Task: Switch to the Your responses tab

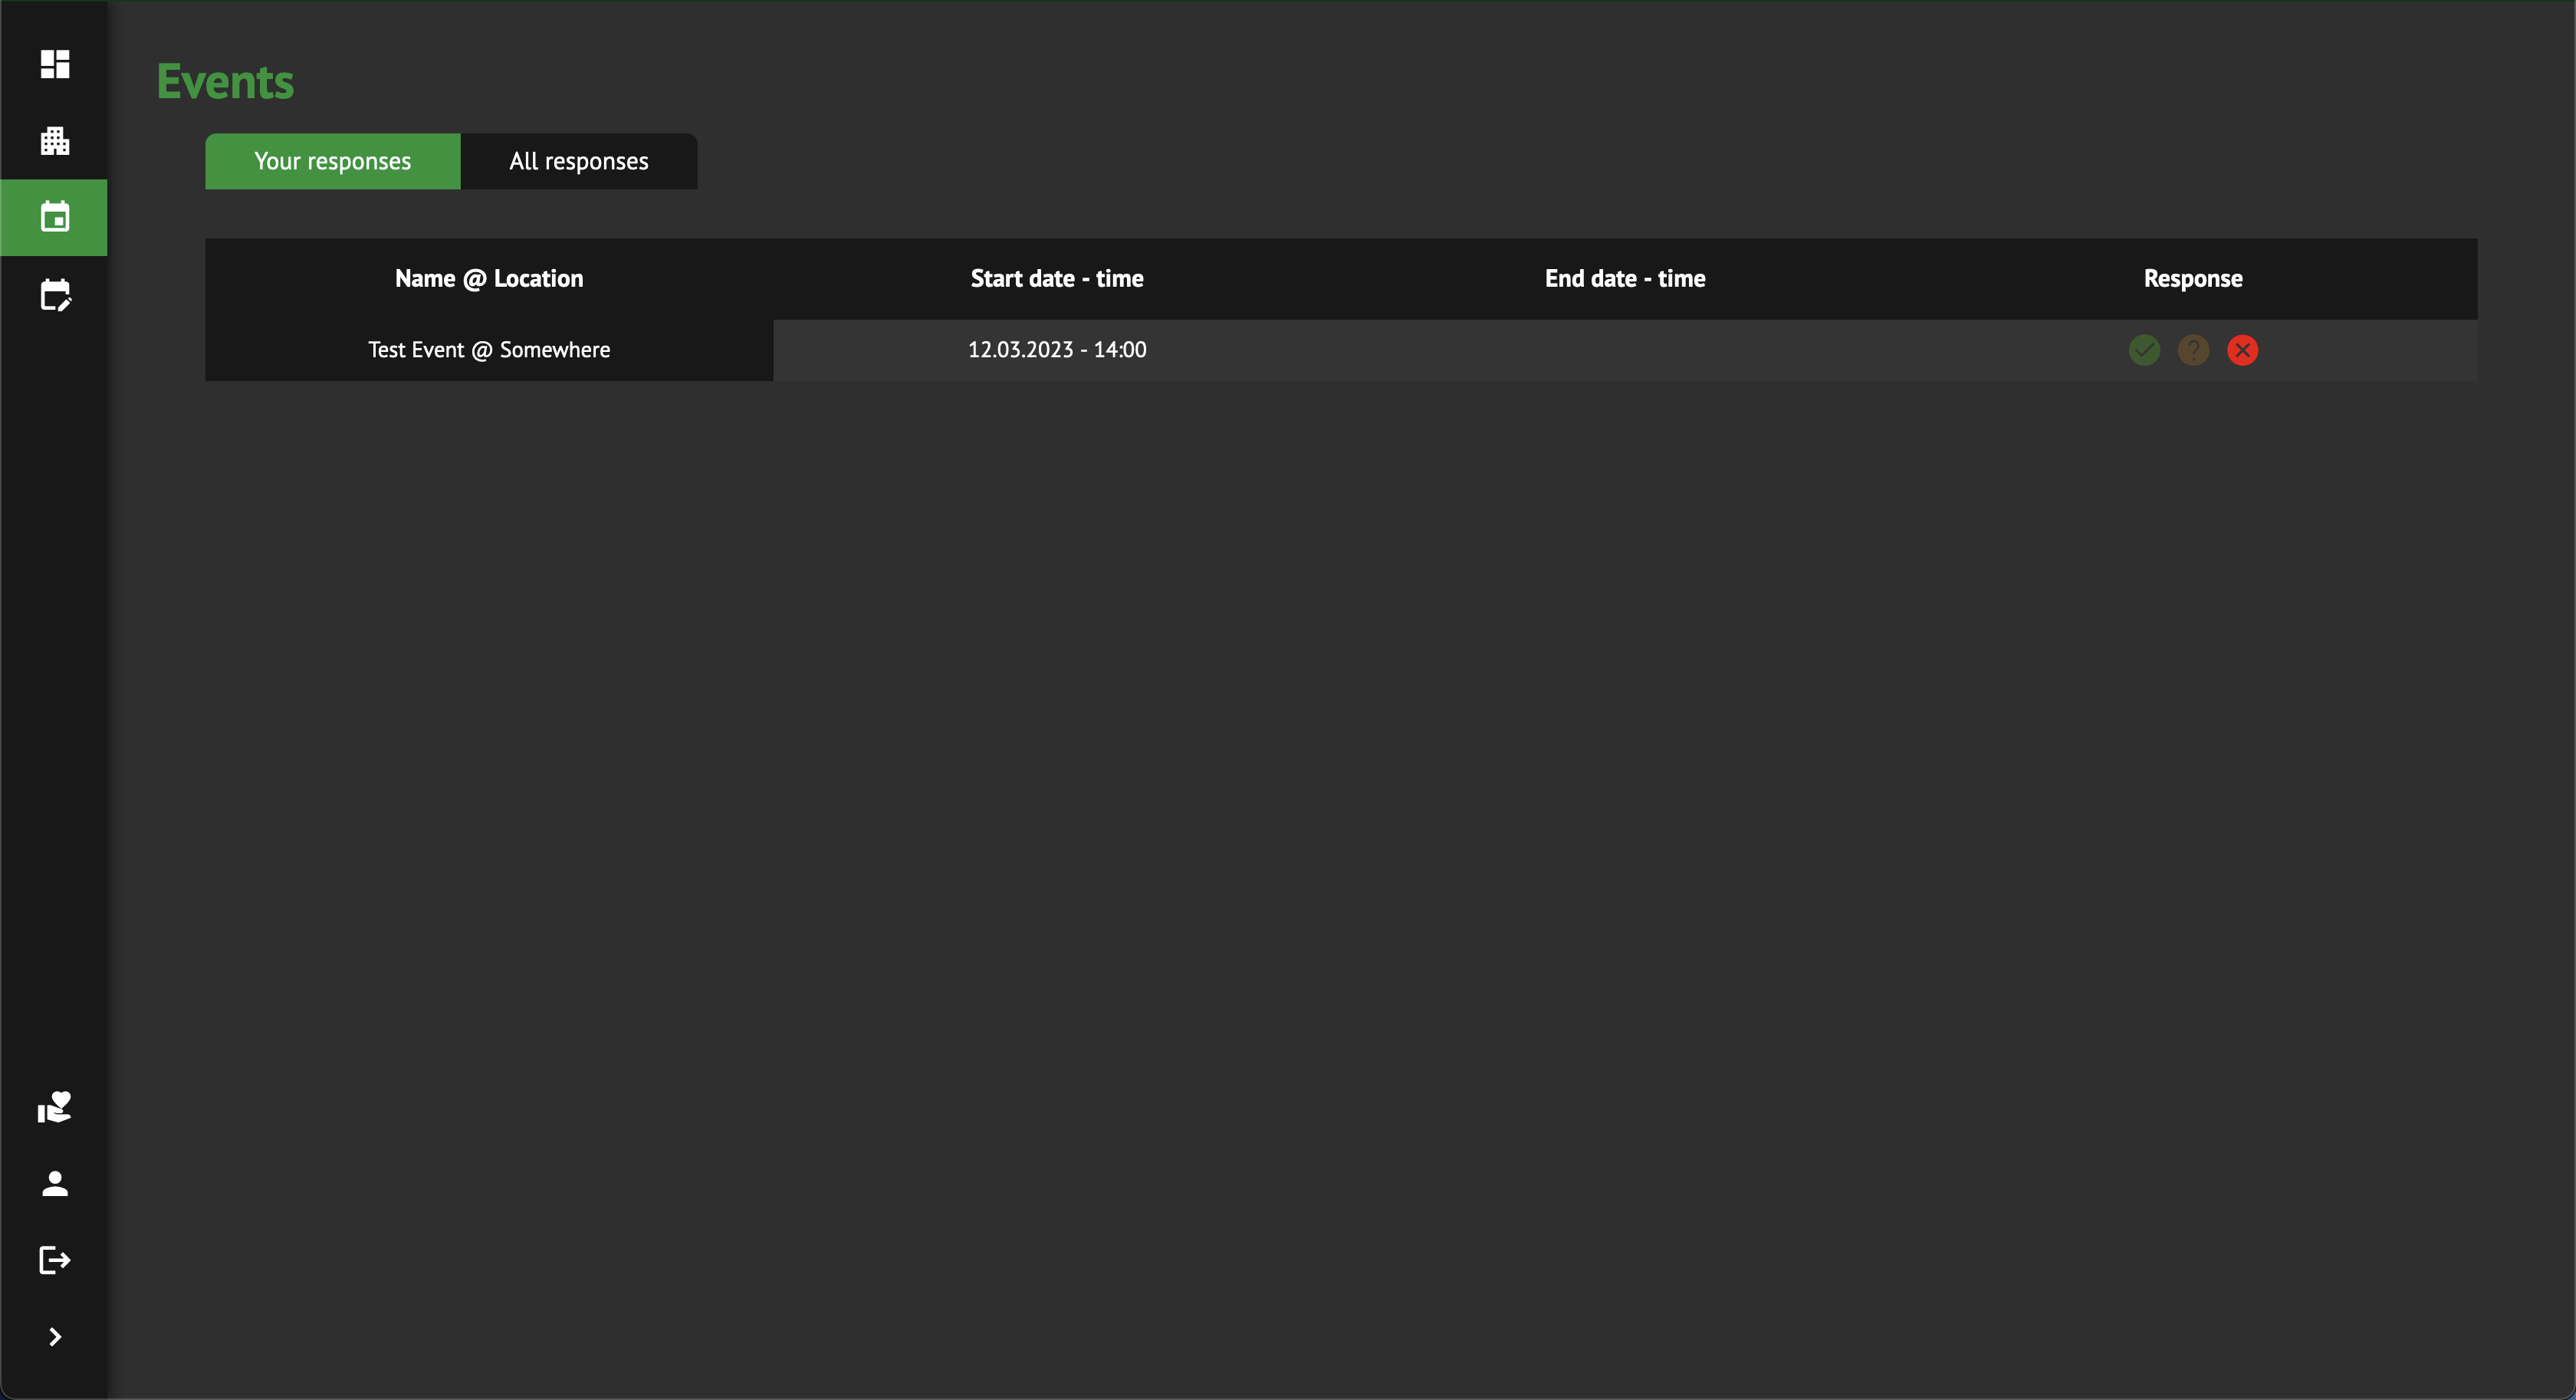Action: click(x=333, y=161)
